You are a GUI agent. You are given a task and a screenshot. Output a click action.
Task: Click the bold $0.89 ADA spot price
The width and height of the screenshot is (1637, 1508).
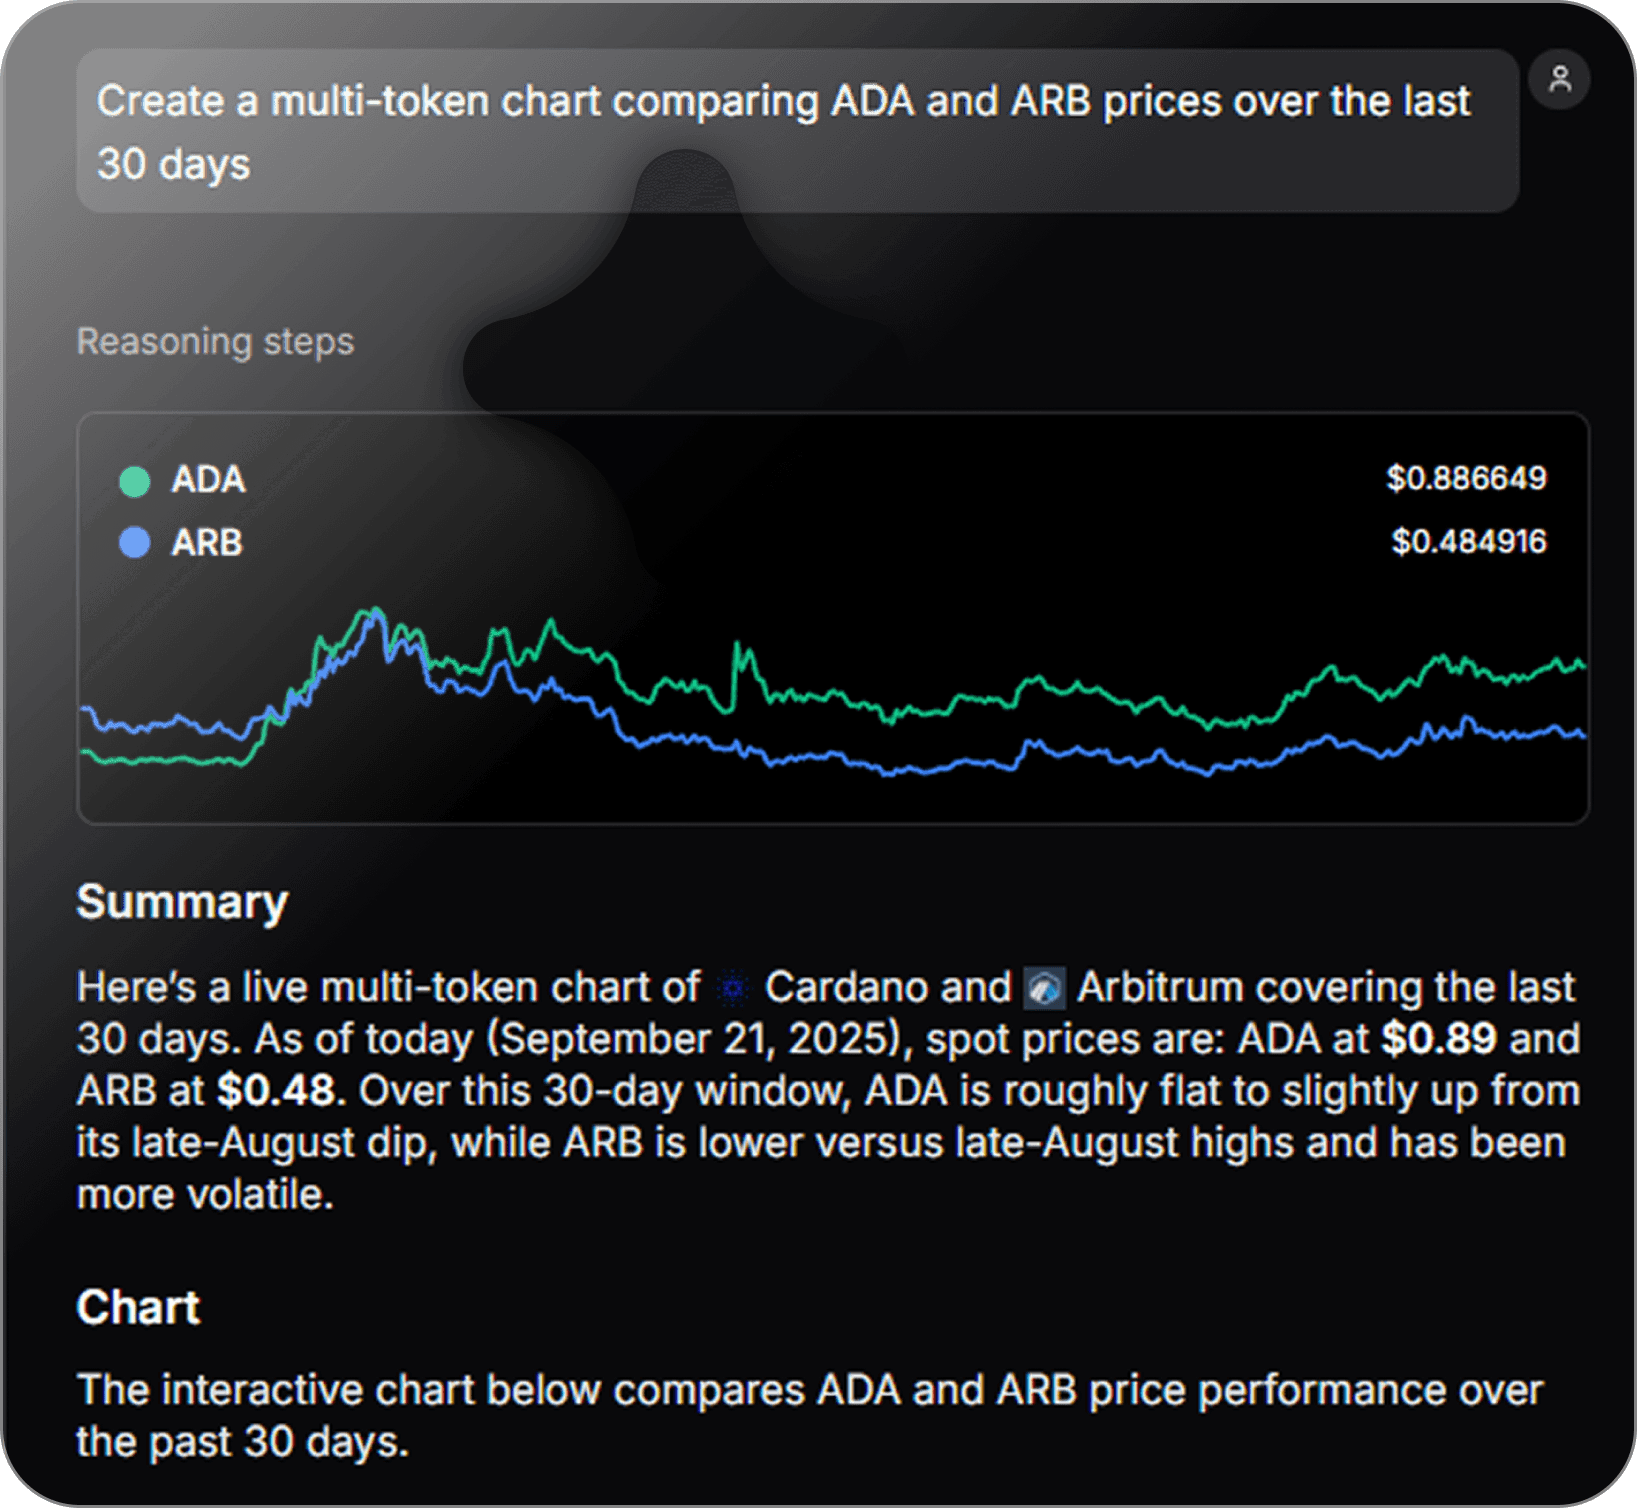coord(1438,1039)
